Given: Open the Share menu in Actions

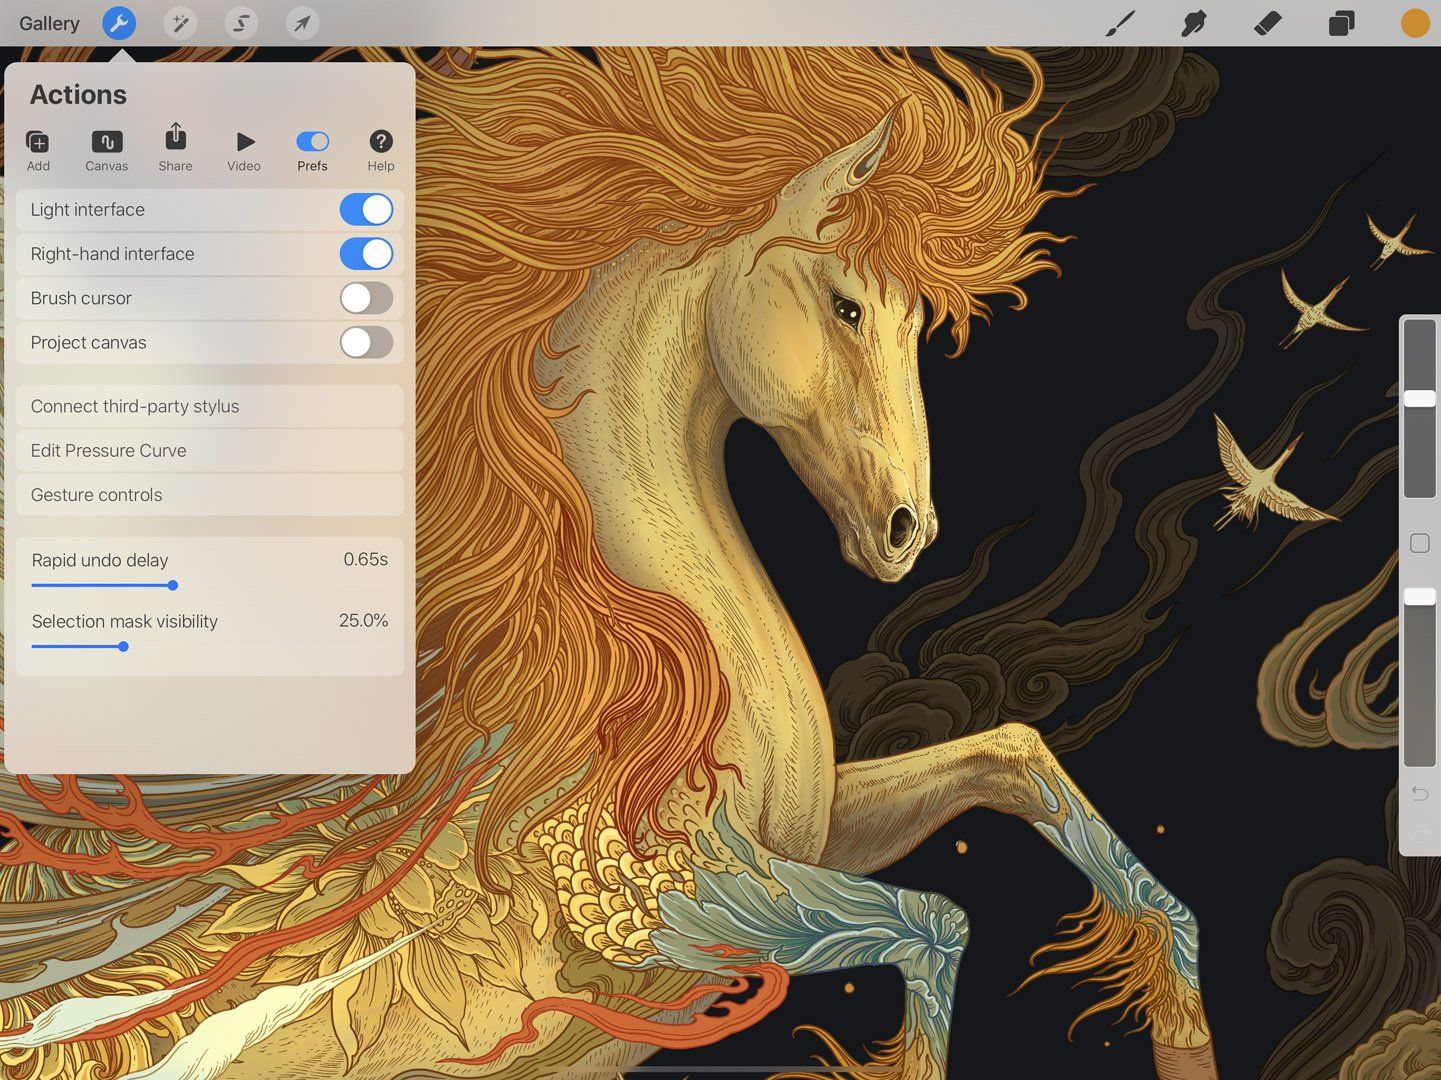Looking at the screenshot, I should 175,148.
